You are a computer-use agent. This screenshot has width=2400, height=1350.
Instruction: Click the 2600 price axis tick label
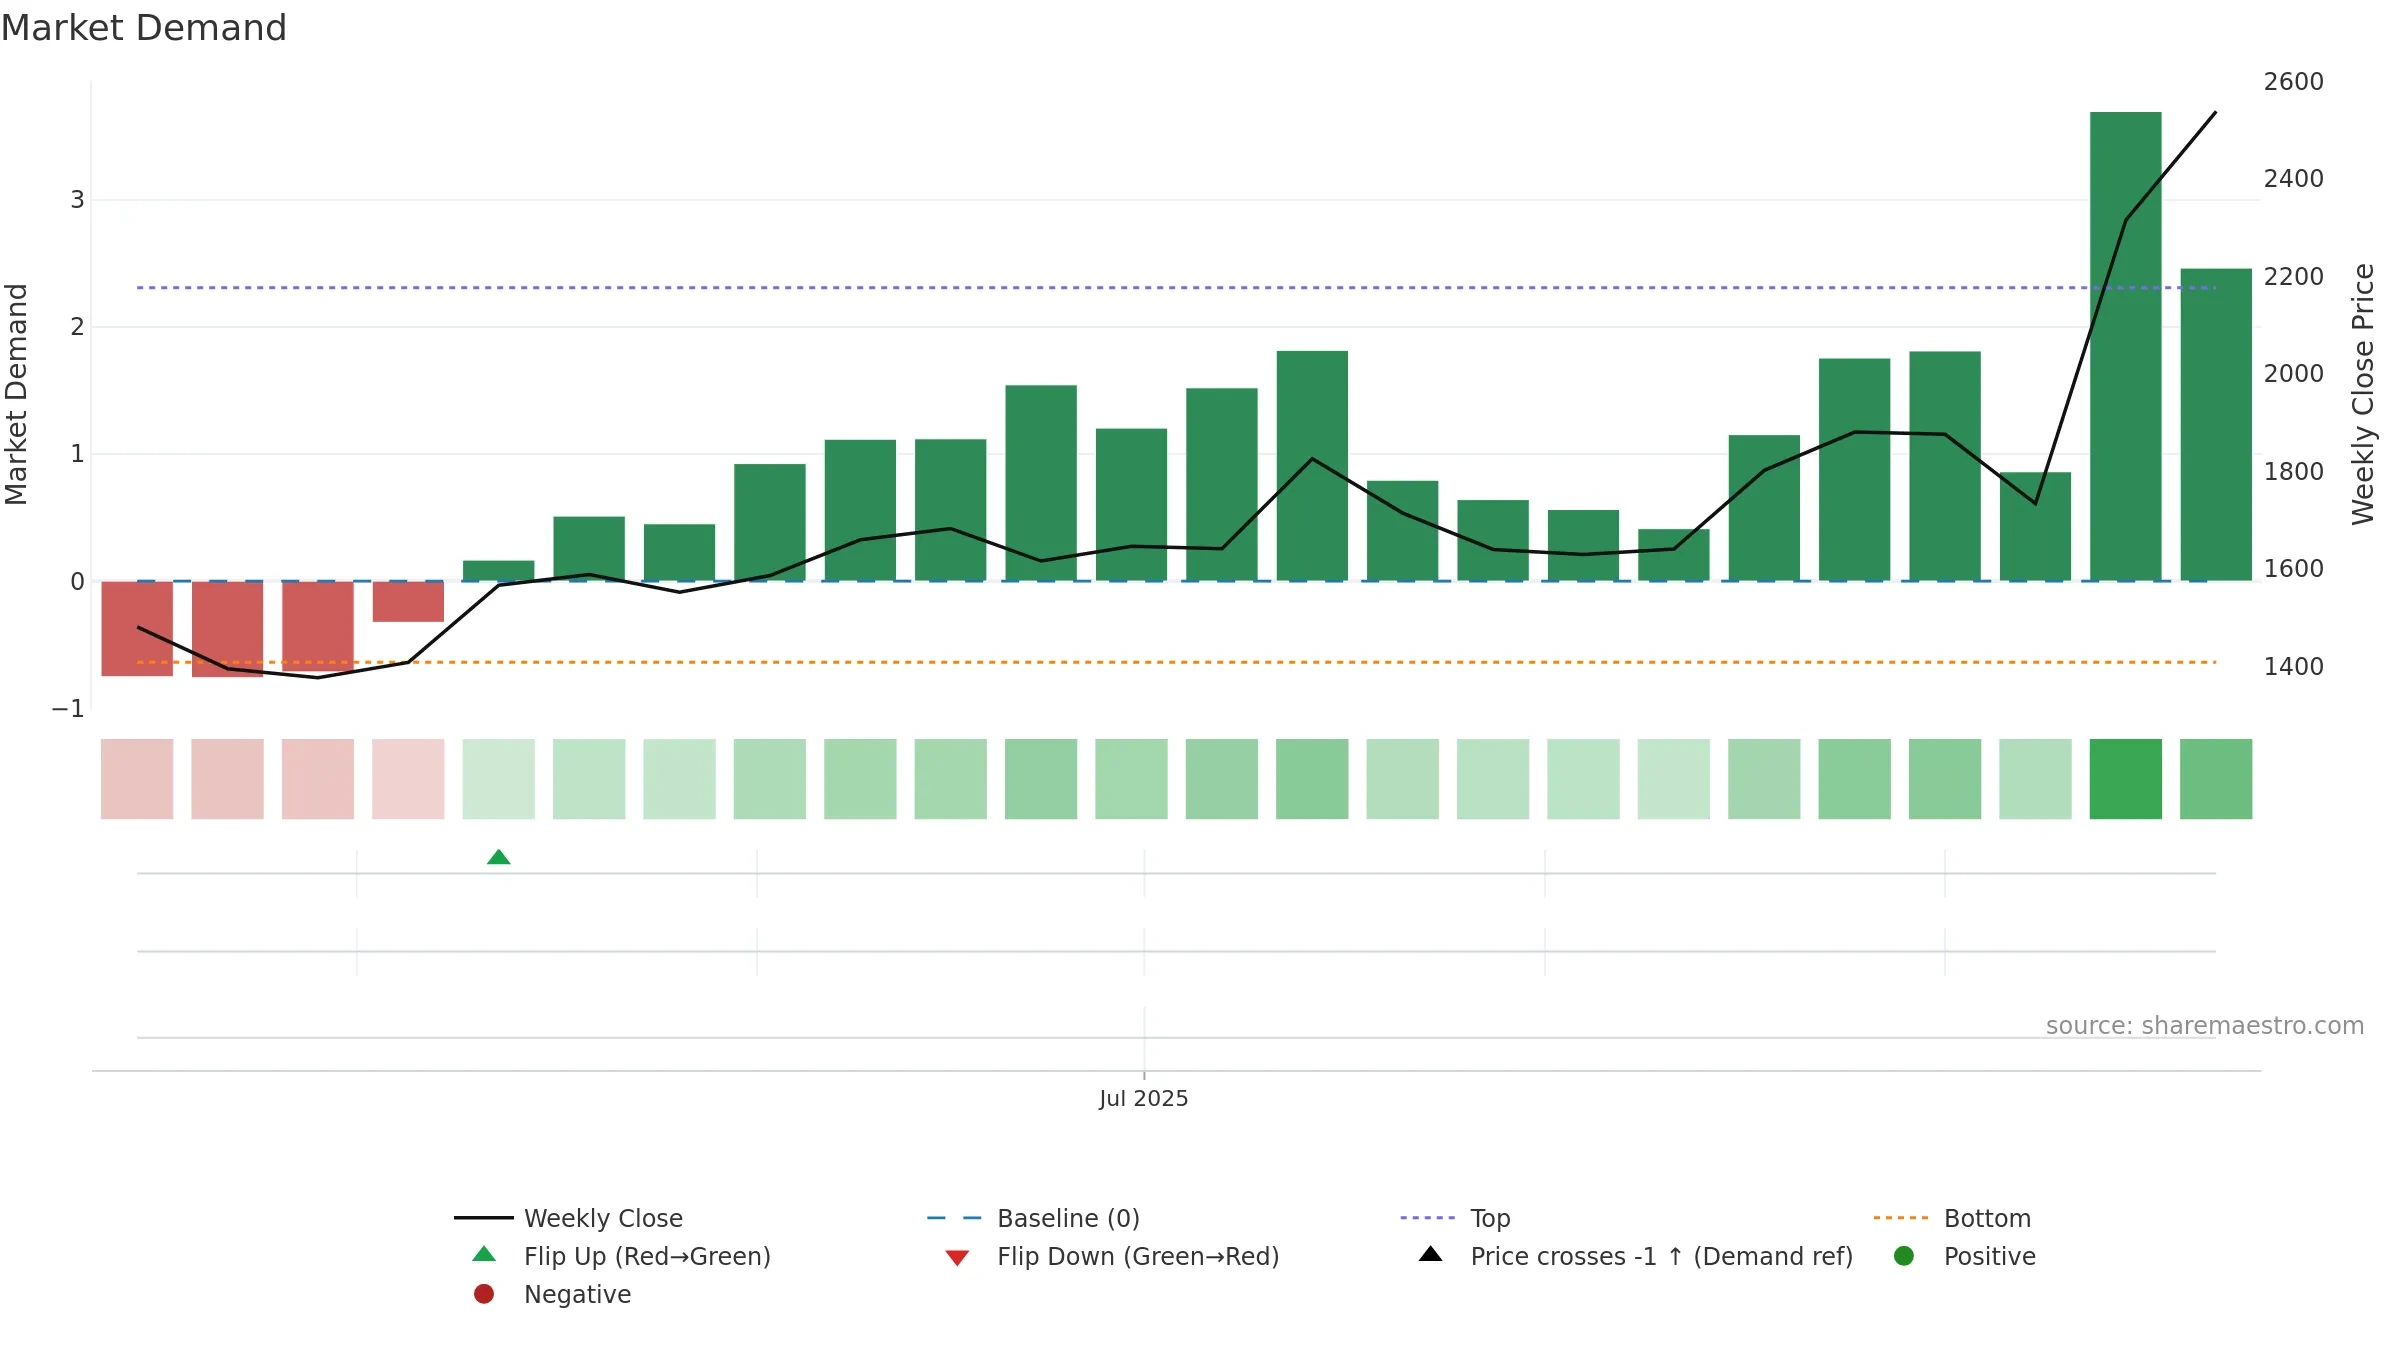(2294, 82)
